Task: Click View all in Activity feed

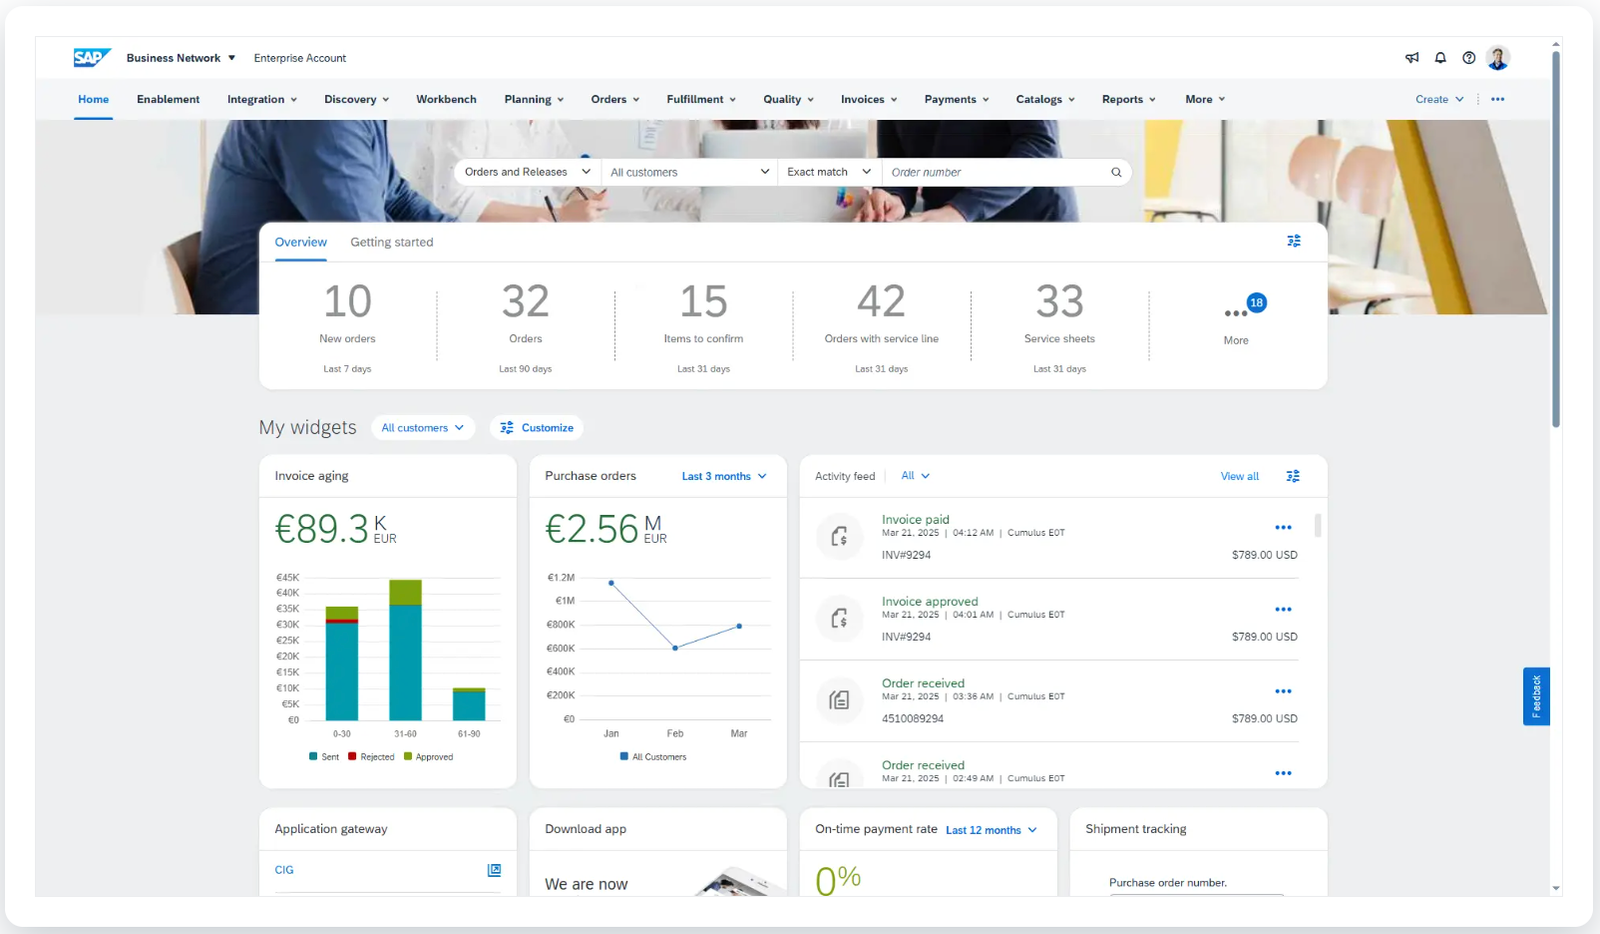Action: pyautogui.click(x=1239, y=476)
